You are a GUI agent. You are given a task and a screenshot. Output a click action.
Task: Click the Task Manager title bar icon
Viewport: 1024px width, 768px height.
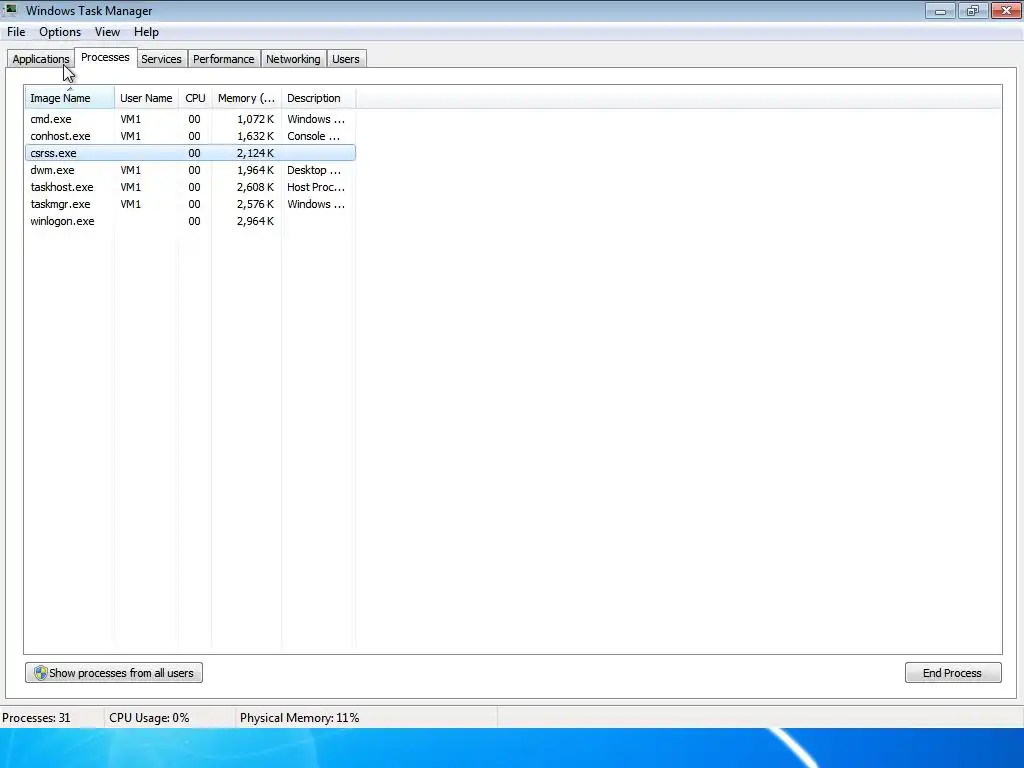click(x=10, y=10)
